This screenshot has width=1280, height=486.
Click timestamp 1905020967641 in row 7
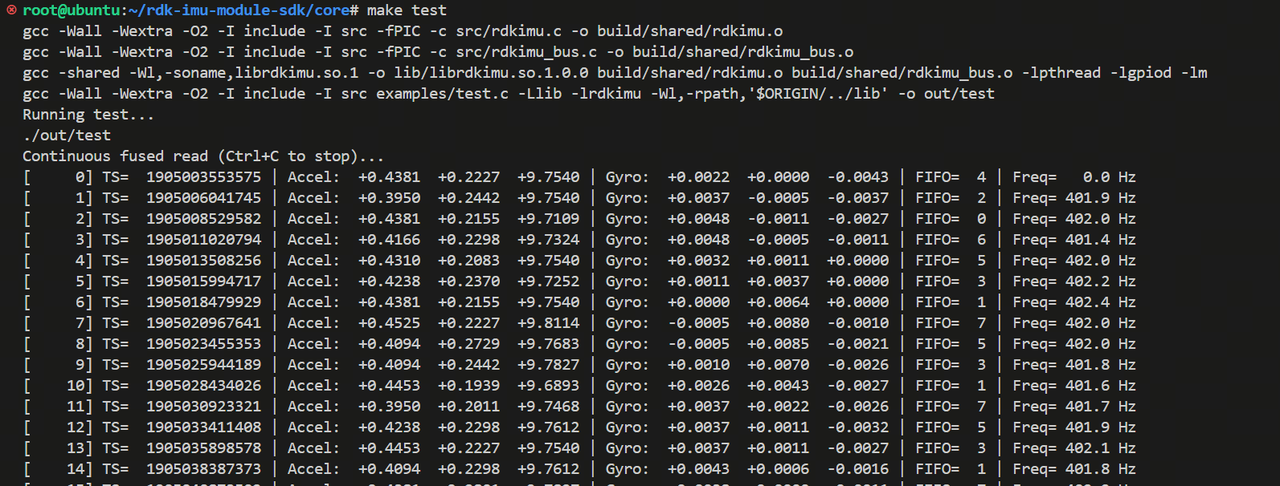coord(204,323)
